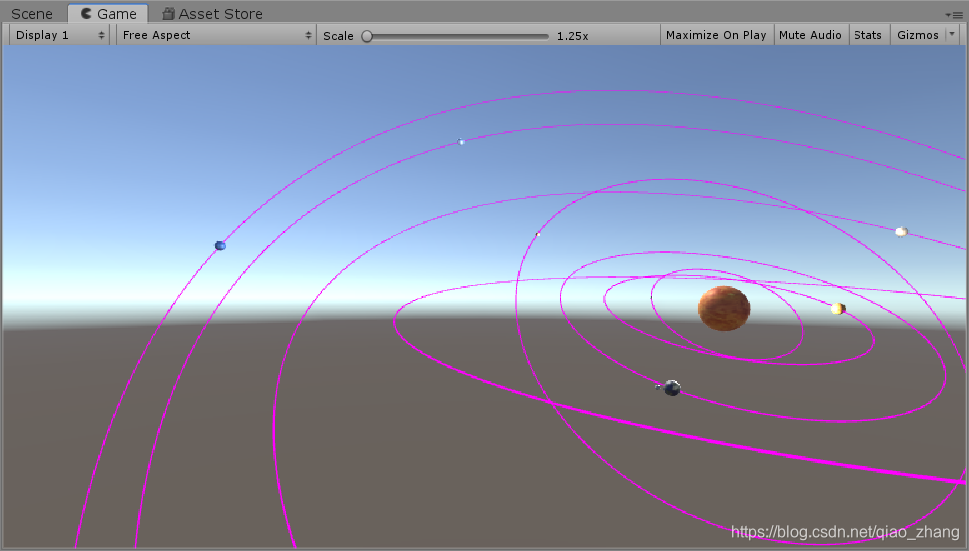Viewport: 969px width, 551px height.
Task: Toggle Maximize On Play
Action: tap(716, 35)
